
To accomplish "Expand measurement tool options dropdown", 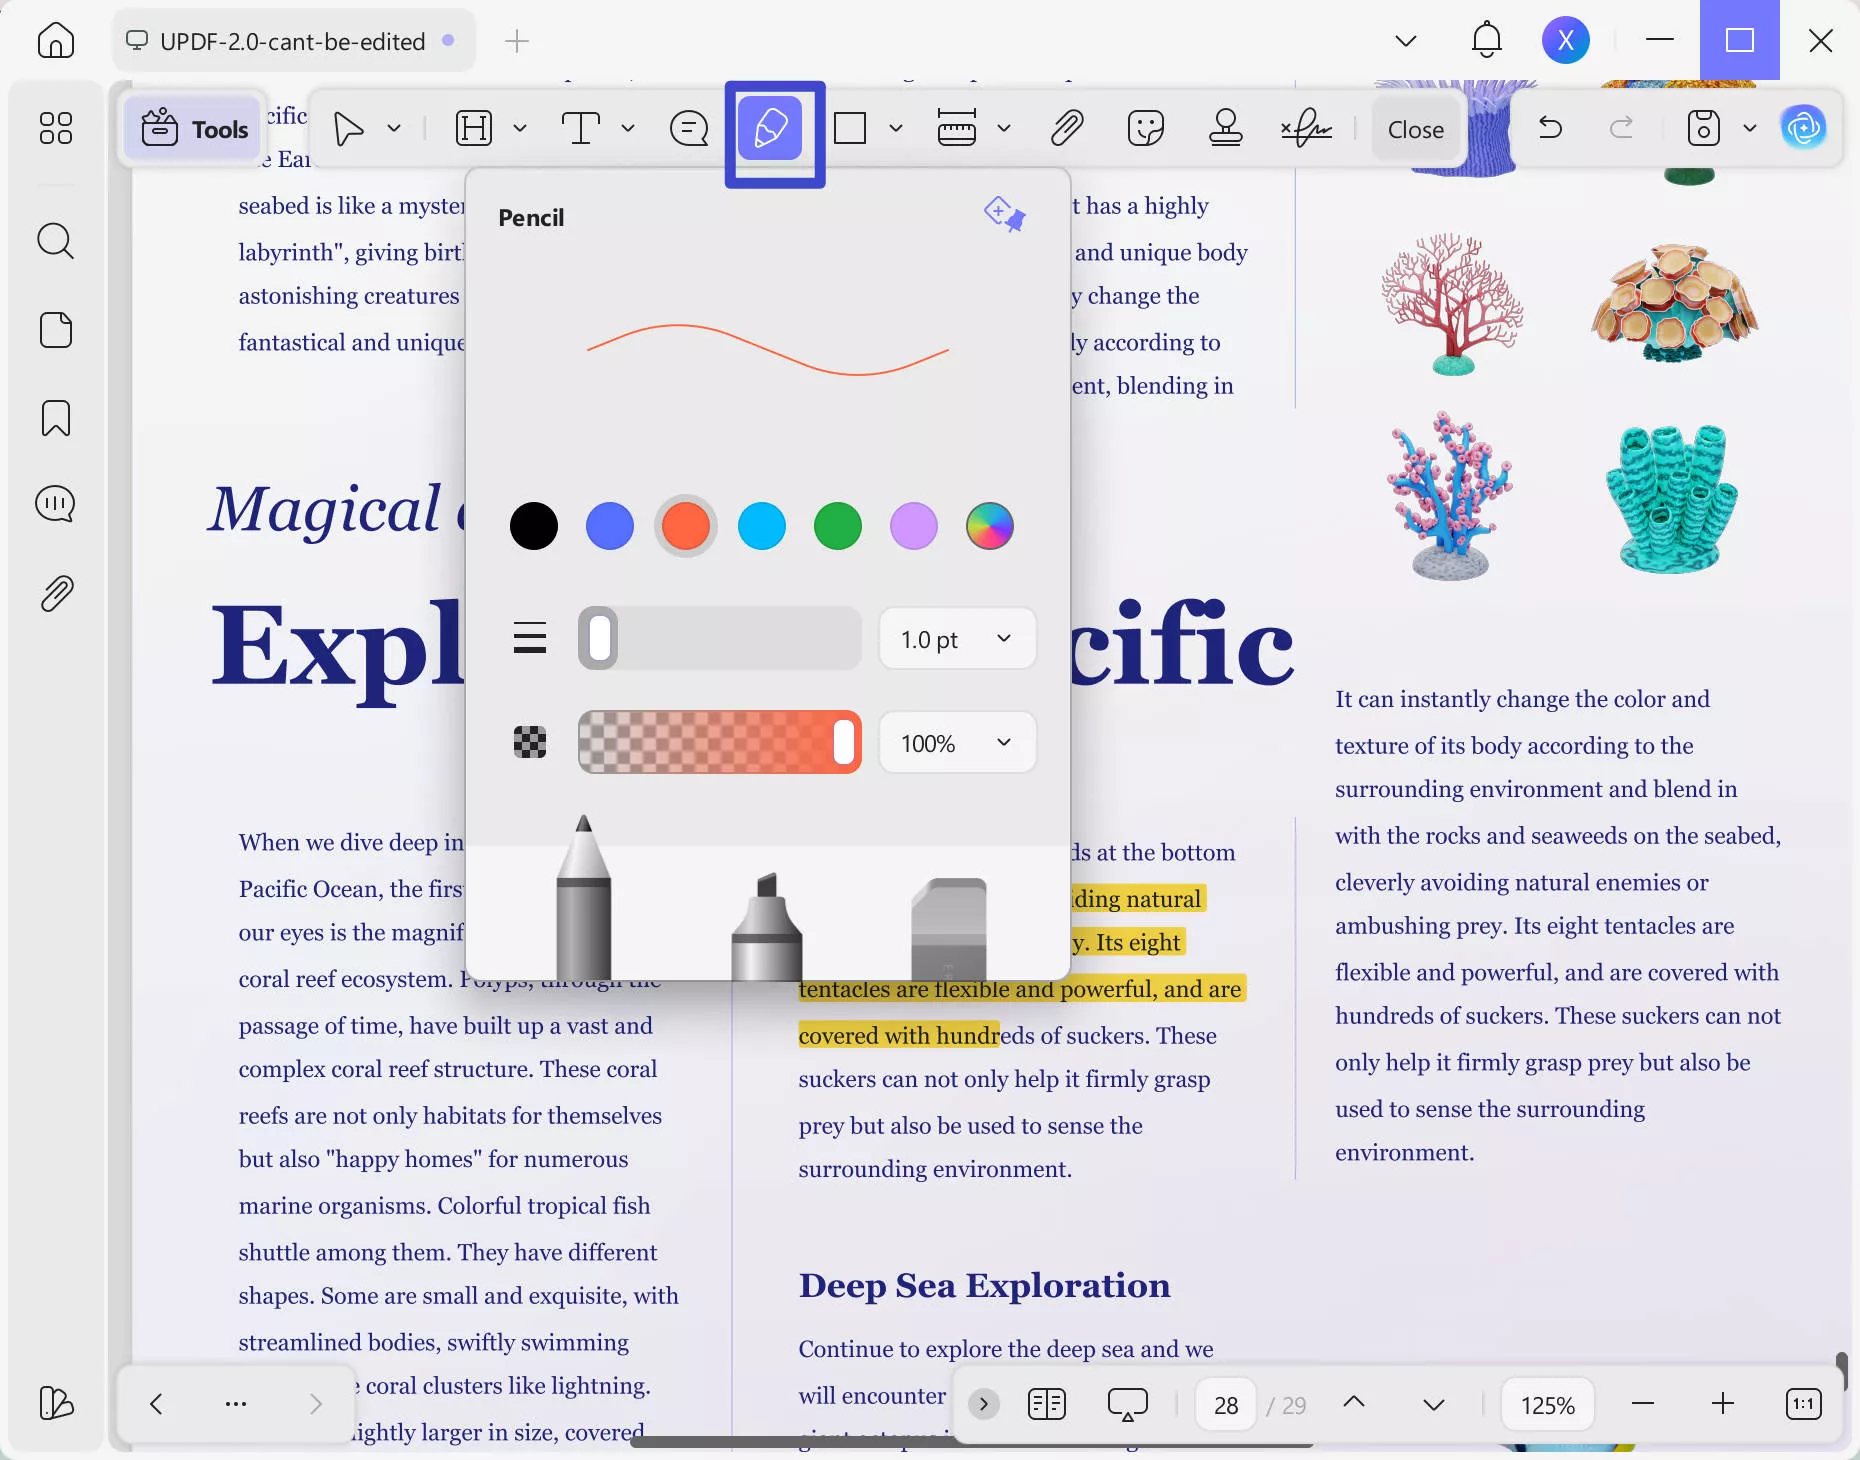I will pyautogui.click(x=1004, y=129).
